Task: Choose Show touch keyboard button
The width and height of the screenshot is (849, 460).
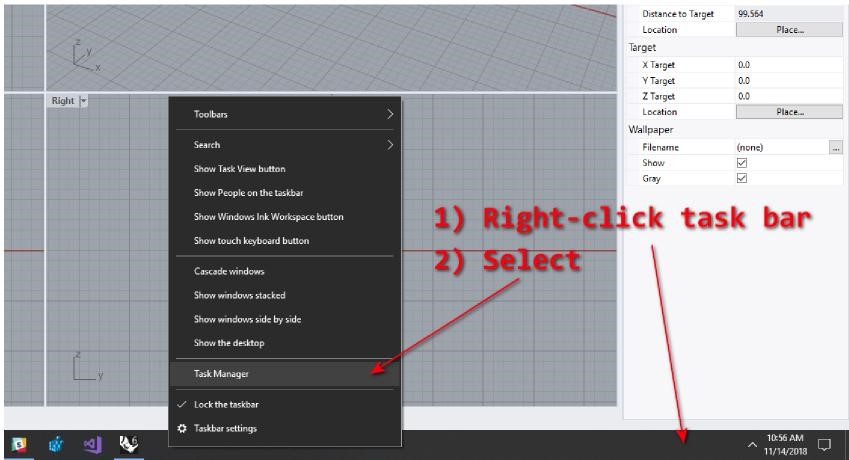Action: point(285,240)
